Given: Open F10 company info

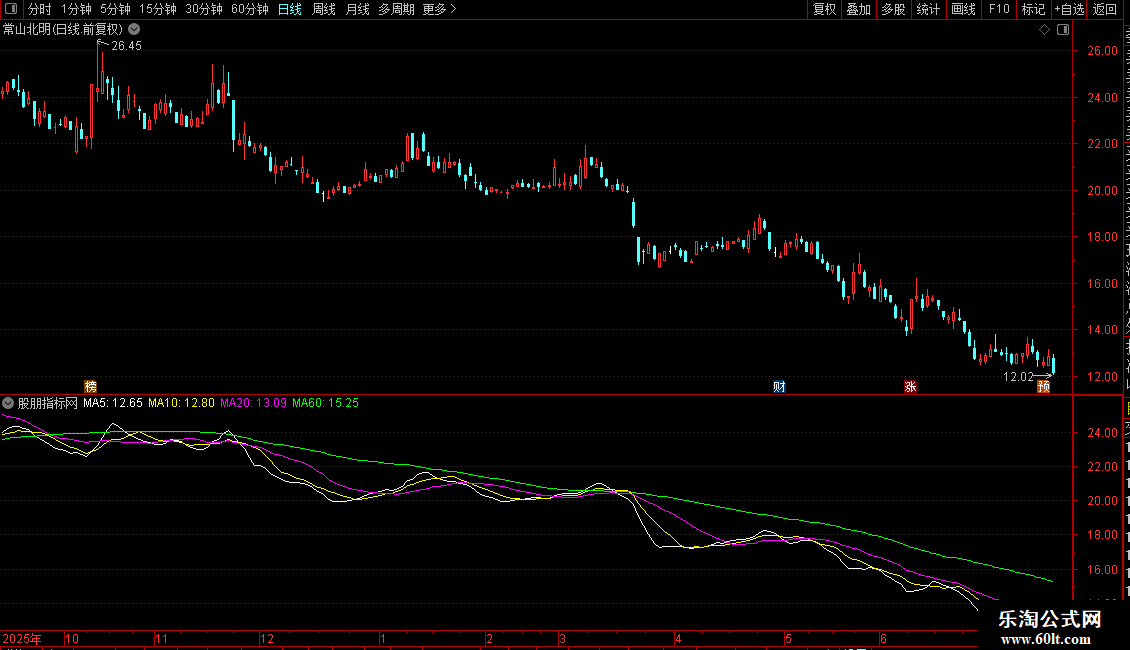Looking at the screenshot, I should [999, 9].
